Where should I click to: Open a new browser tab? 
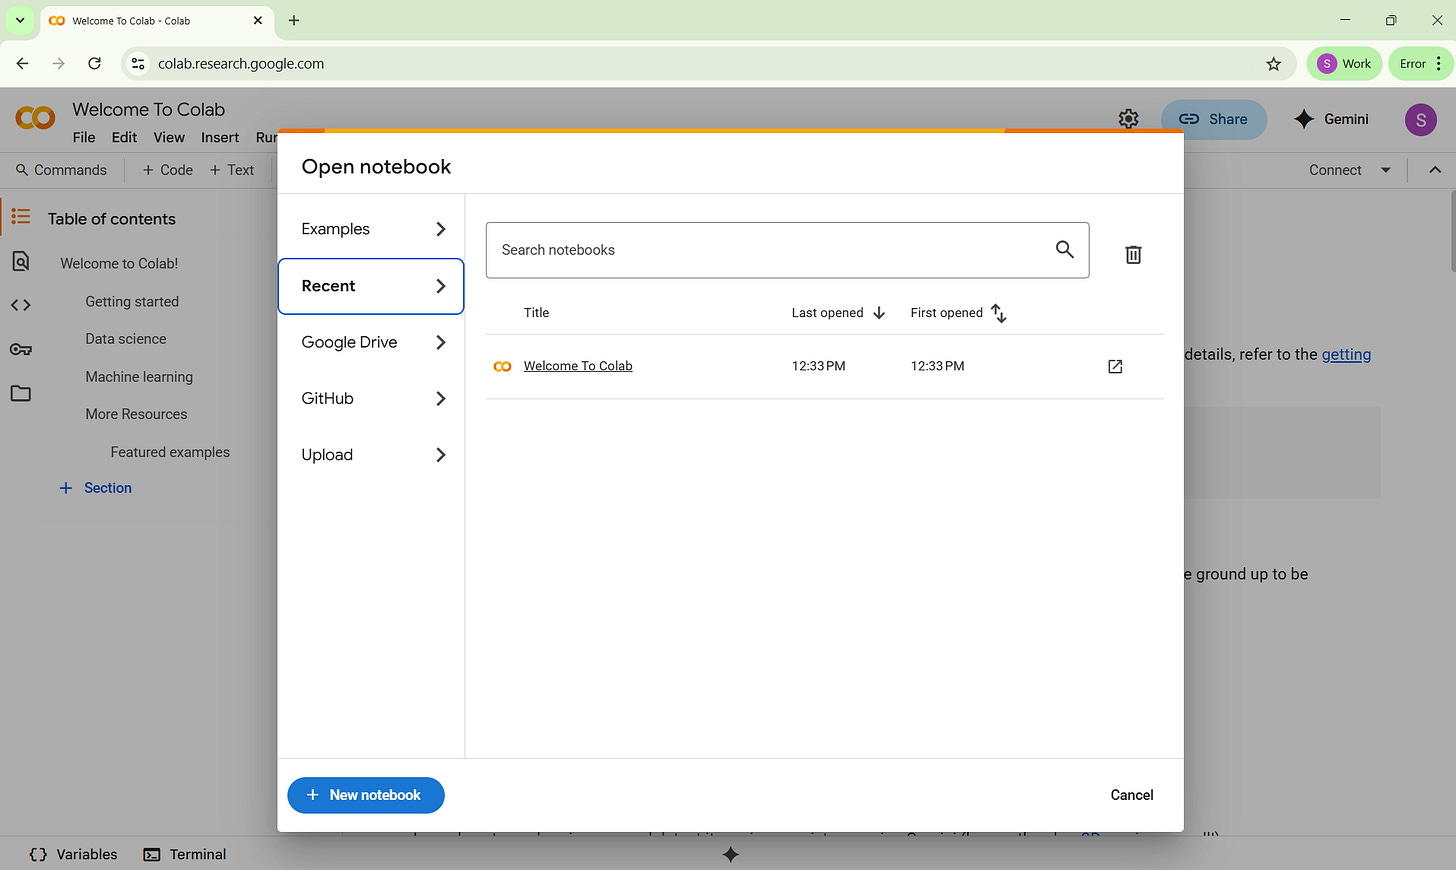tap(294, 20)
